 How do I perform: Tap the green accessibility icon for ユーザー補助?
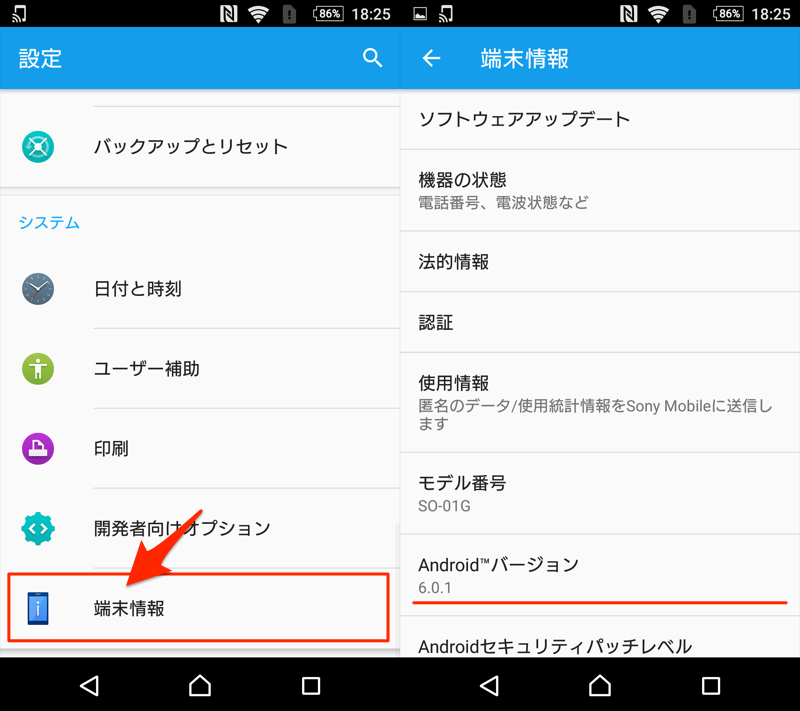coord(38,369)
